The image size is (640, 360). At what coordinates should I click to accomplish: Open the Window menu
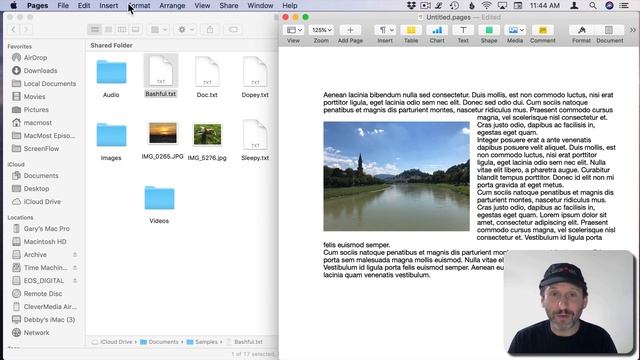click(x=260, y=5)
